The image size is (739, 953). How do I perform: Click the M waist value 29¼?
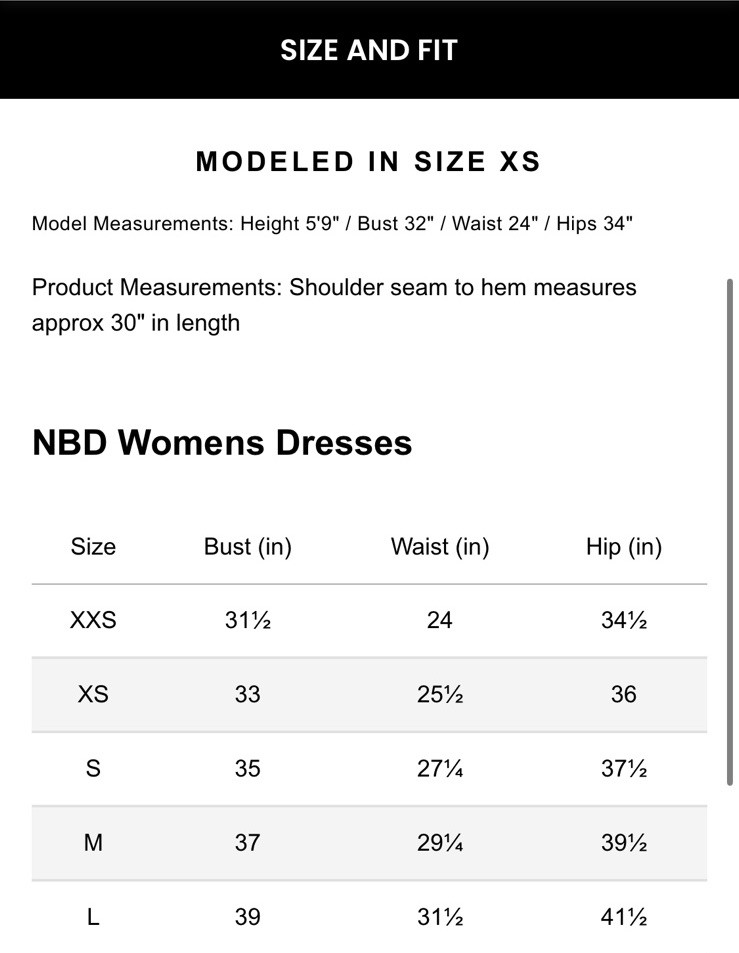pyautogui.click(x=440, y=842)
